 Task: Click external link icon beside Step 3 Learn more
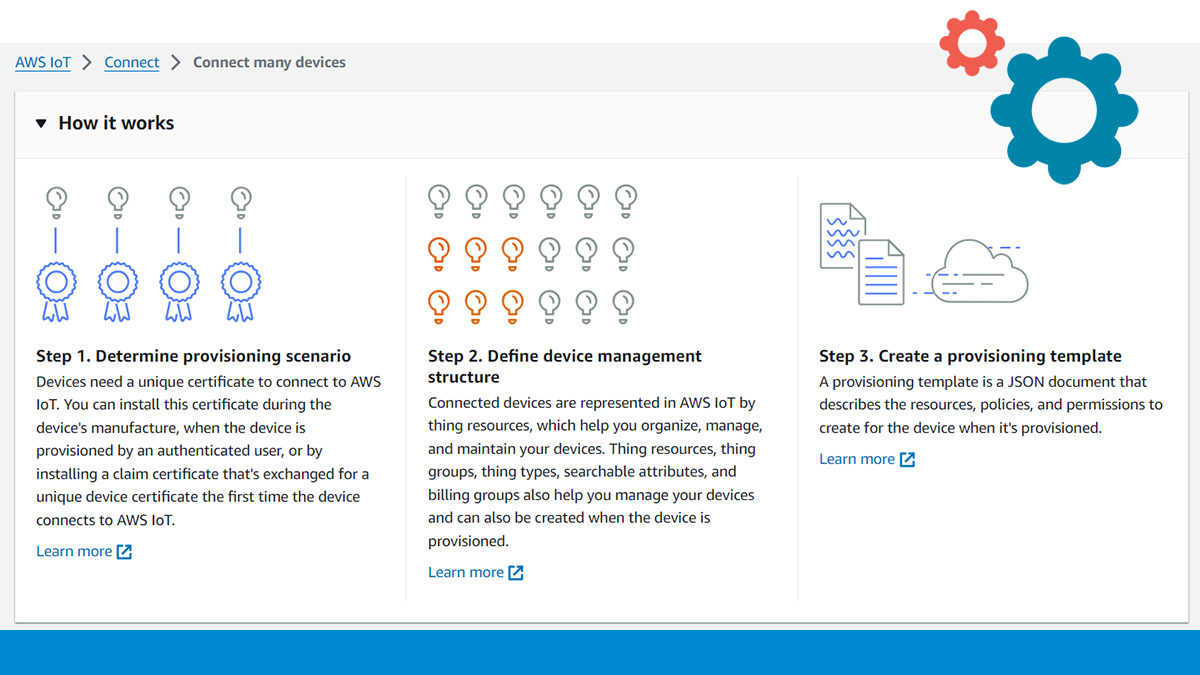tap(907, 460)
